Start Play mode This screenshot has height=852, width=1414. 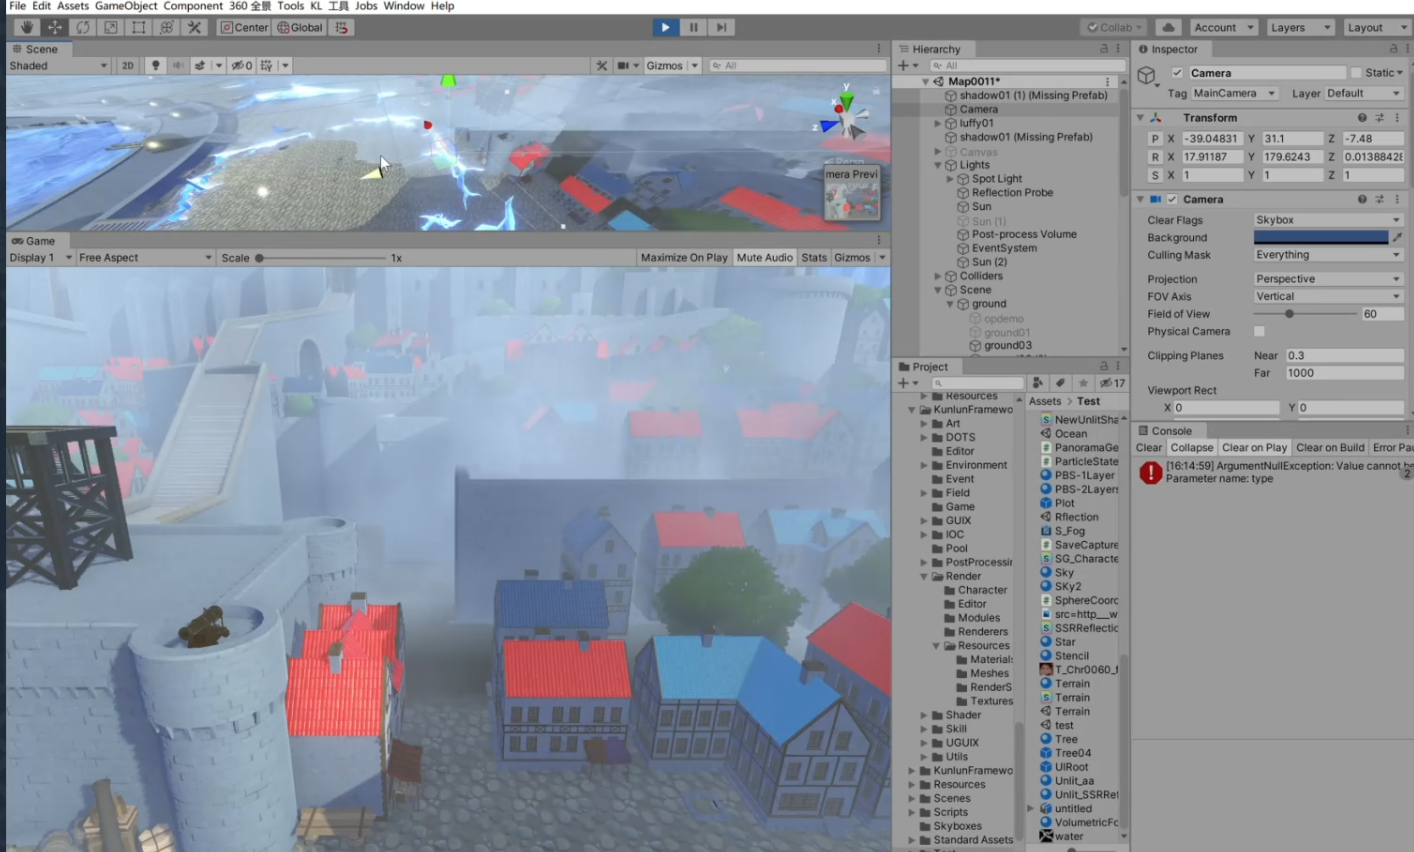[665, 27]
